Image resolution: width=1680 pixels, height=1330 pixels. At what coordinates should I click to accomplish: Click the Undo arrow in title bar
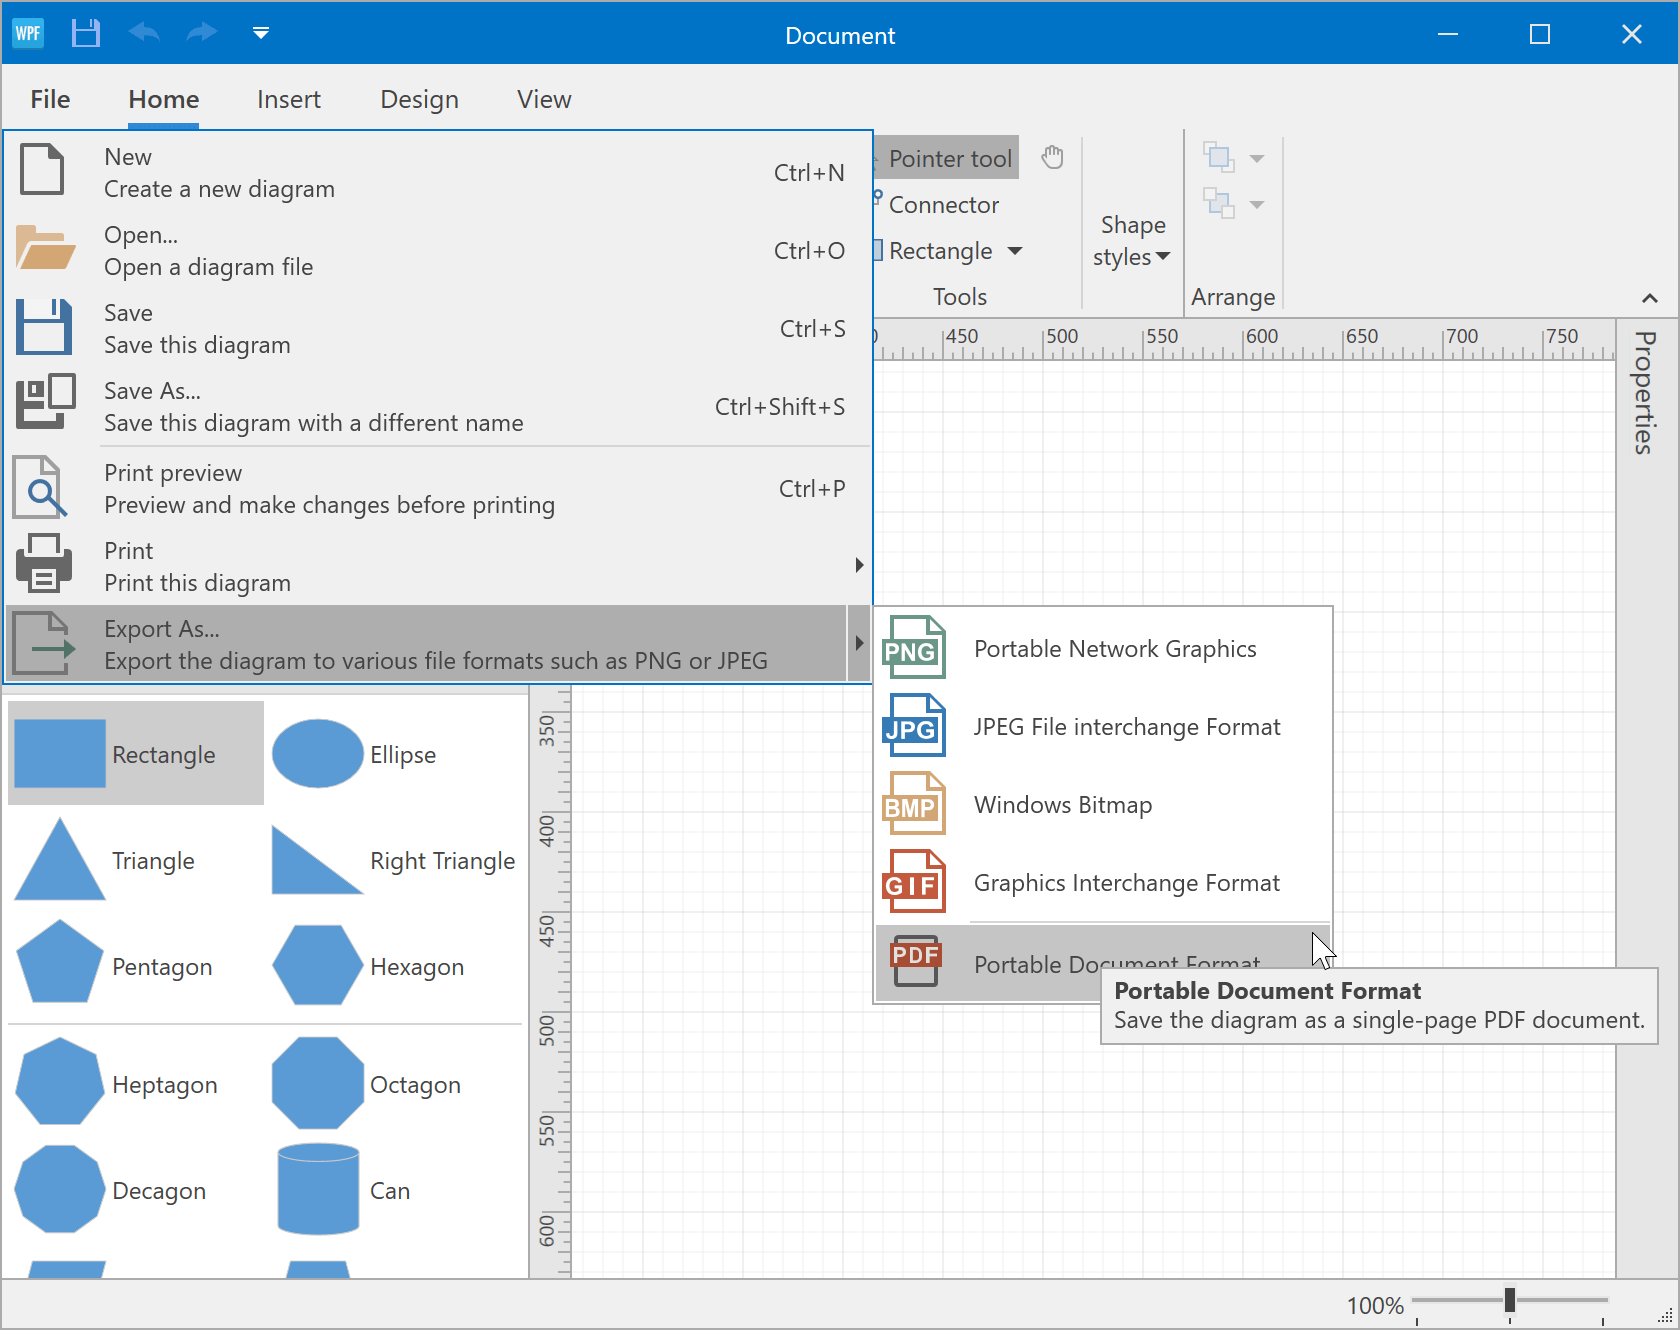pos(144,33)
